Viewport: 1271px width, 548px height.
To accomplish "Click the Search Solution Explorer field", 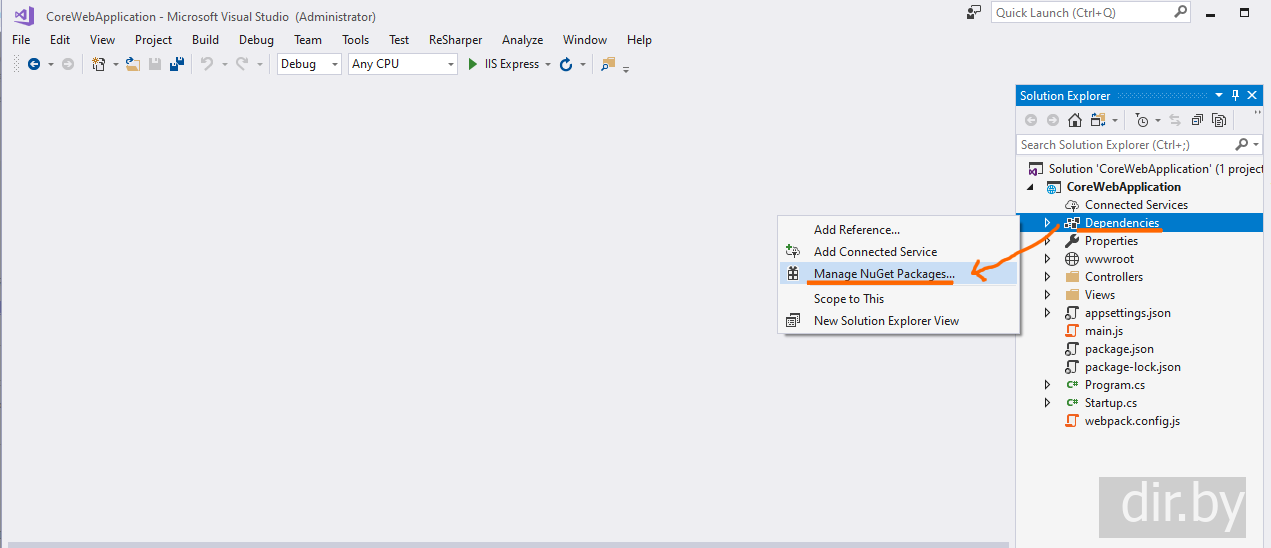I will coord(1126,145).
